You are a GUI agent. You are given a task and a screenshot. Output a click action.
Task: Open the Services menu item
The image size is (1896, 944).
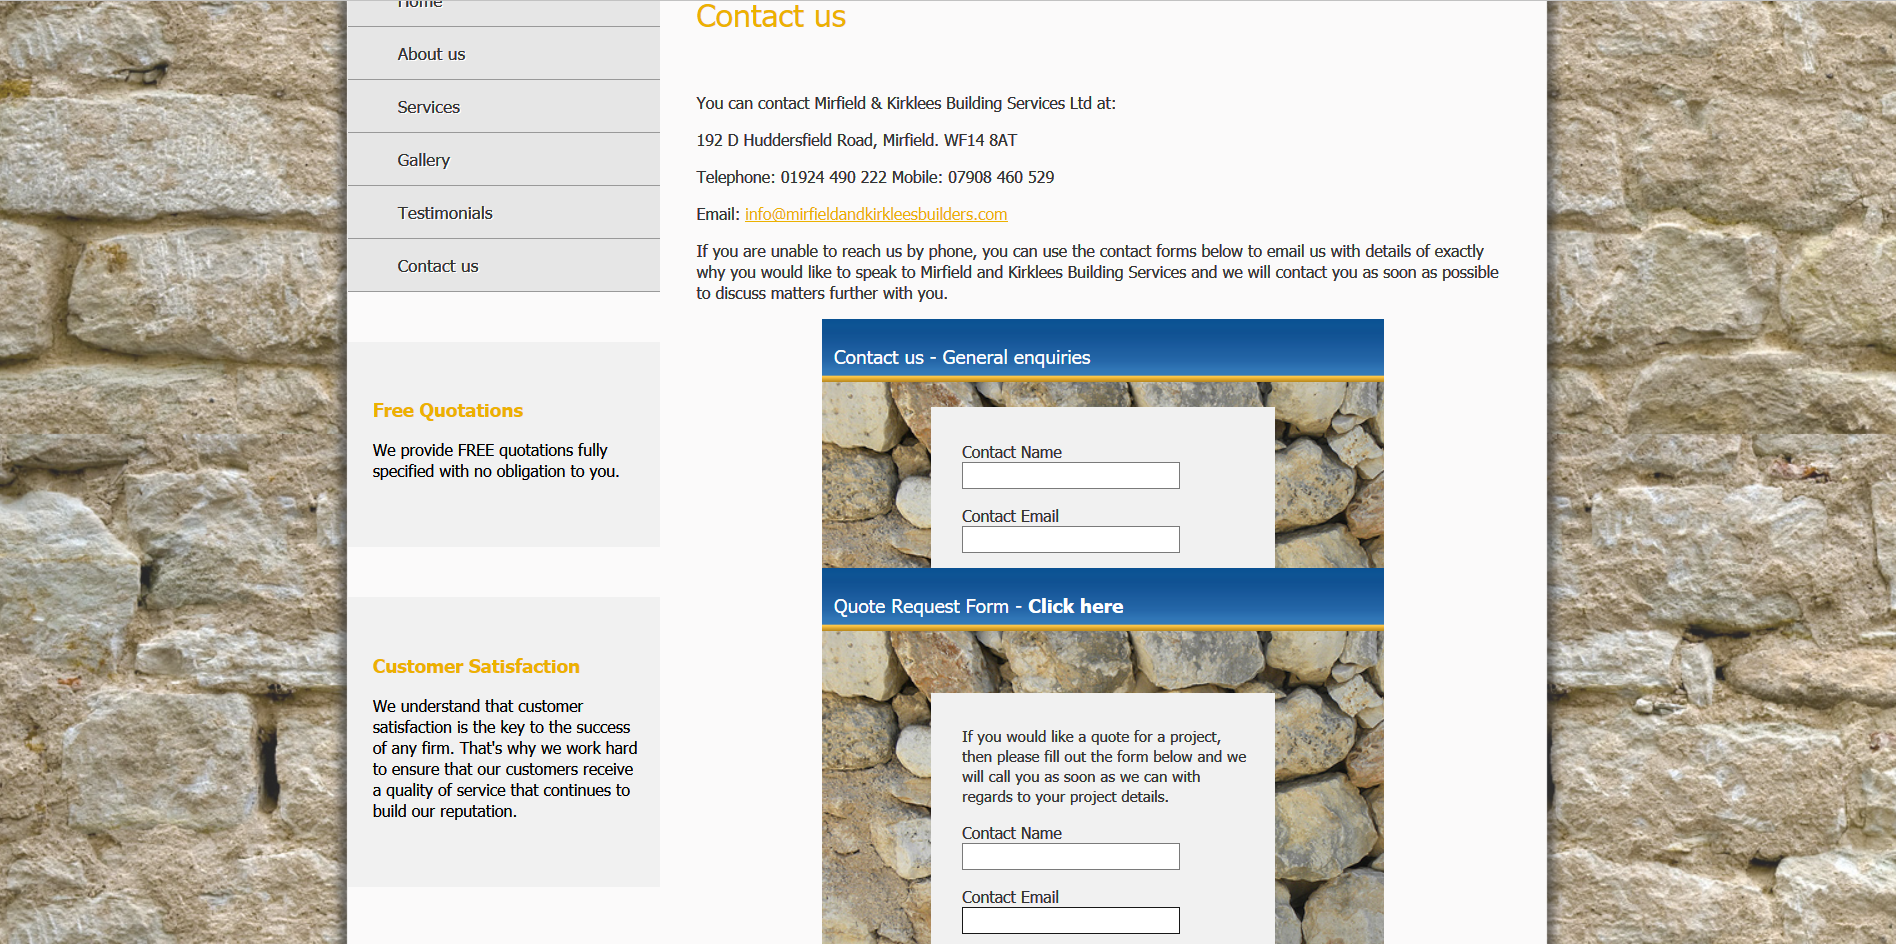[x=428, y=107]
